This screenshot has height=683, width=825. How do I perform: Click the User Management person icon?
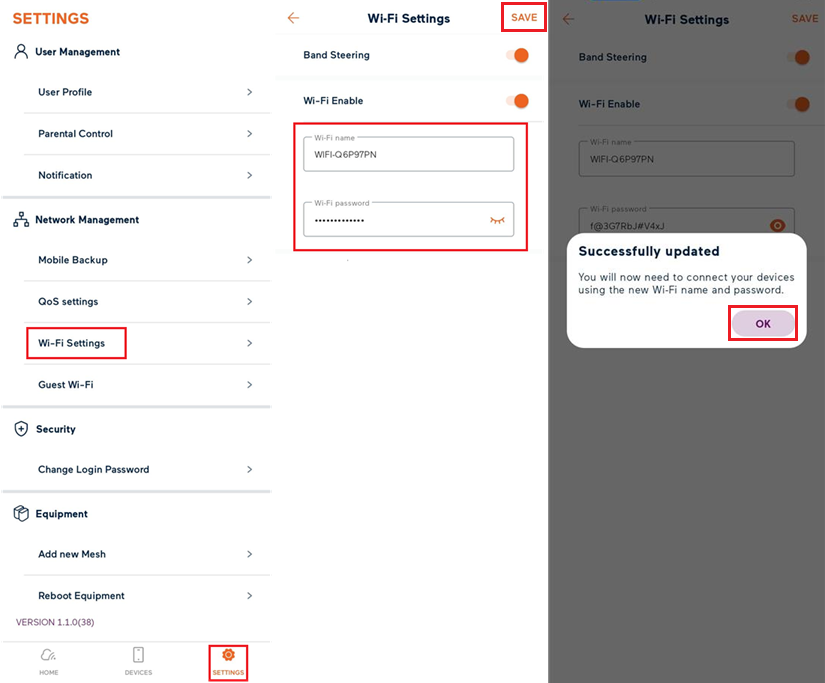click(21, 50)
